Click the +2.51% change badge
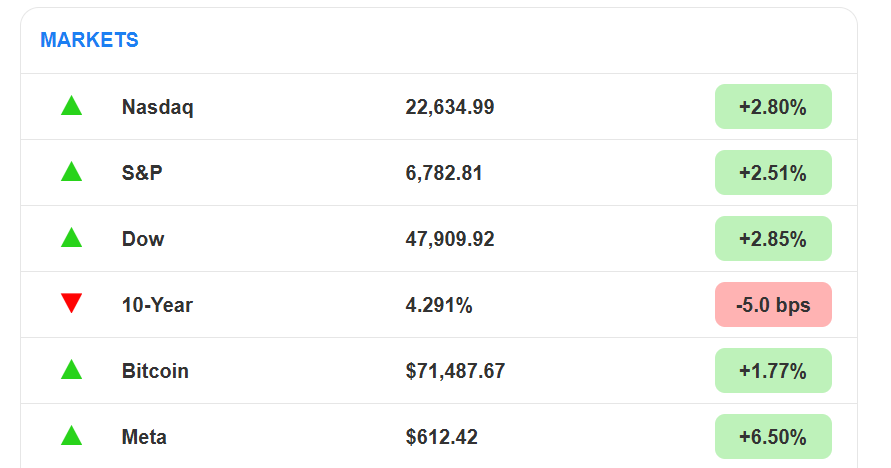The height and width of the screenshot is (468, 891). (773, 173)
